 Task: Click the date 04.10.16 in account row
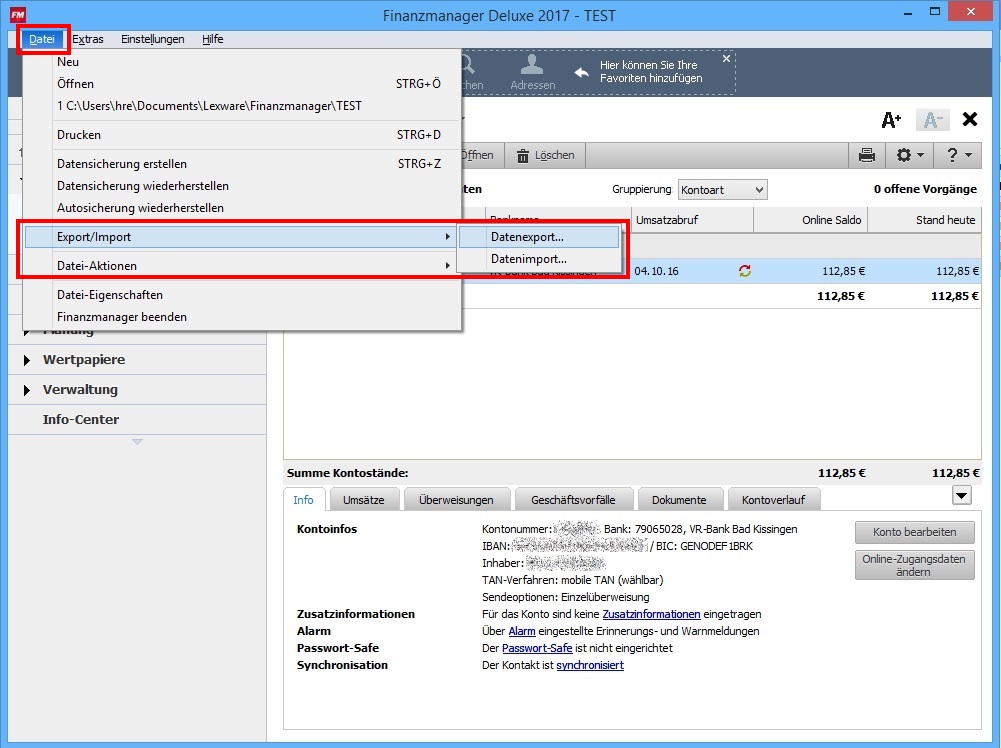point(656,271)
